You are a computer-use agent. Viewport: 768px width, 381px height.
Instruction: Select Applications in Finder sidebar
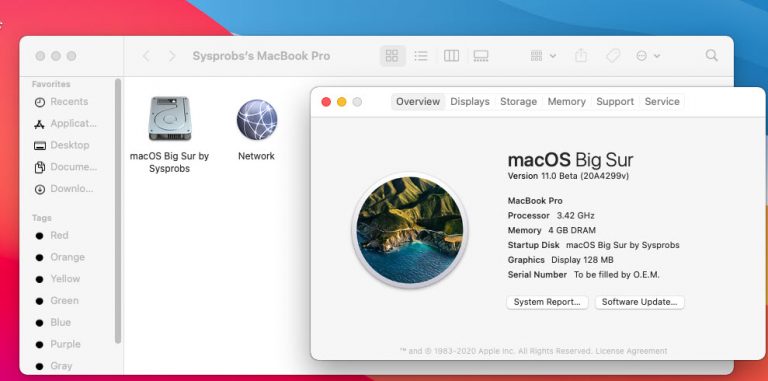pos(66,124)
